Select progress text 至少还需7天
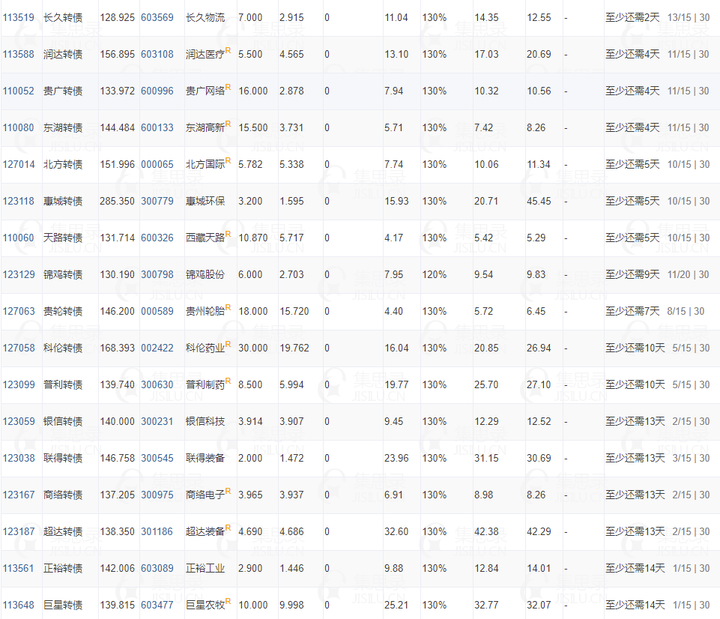This screenshot has width=720, height=619. tap(632, 311)
